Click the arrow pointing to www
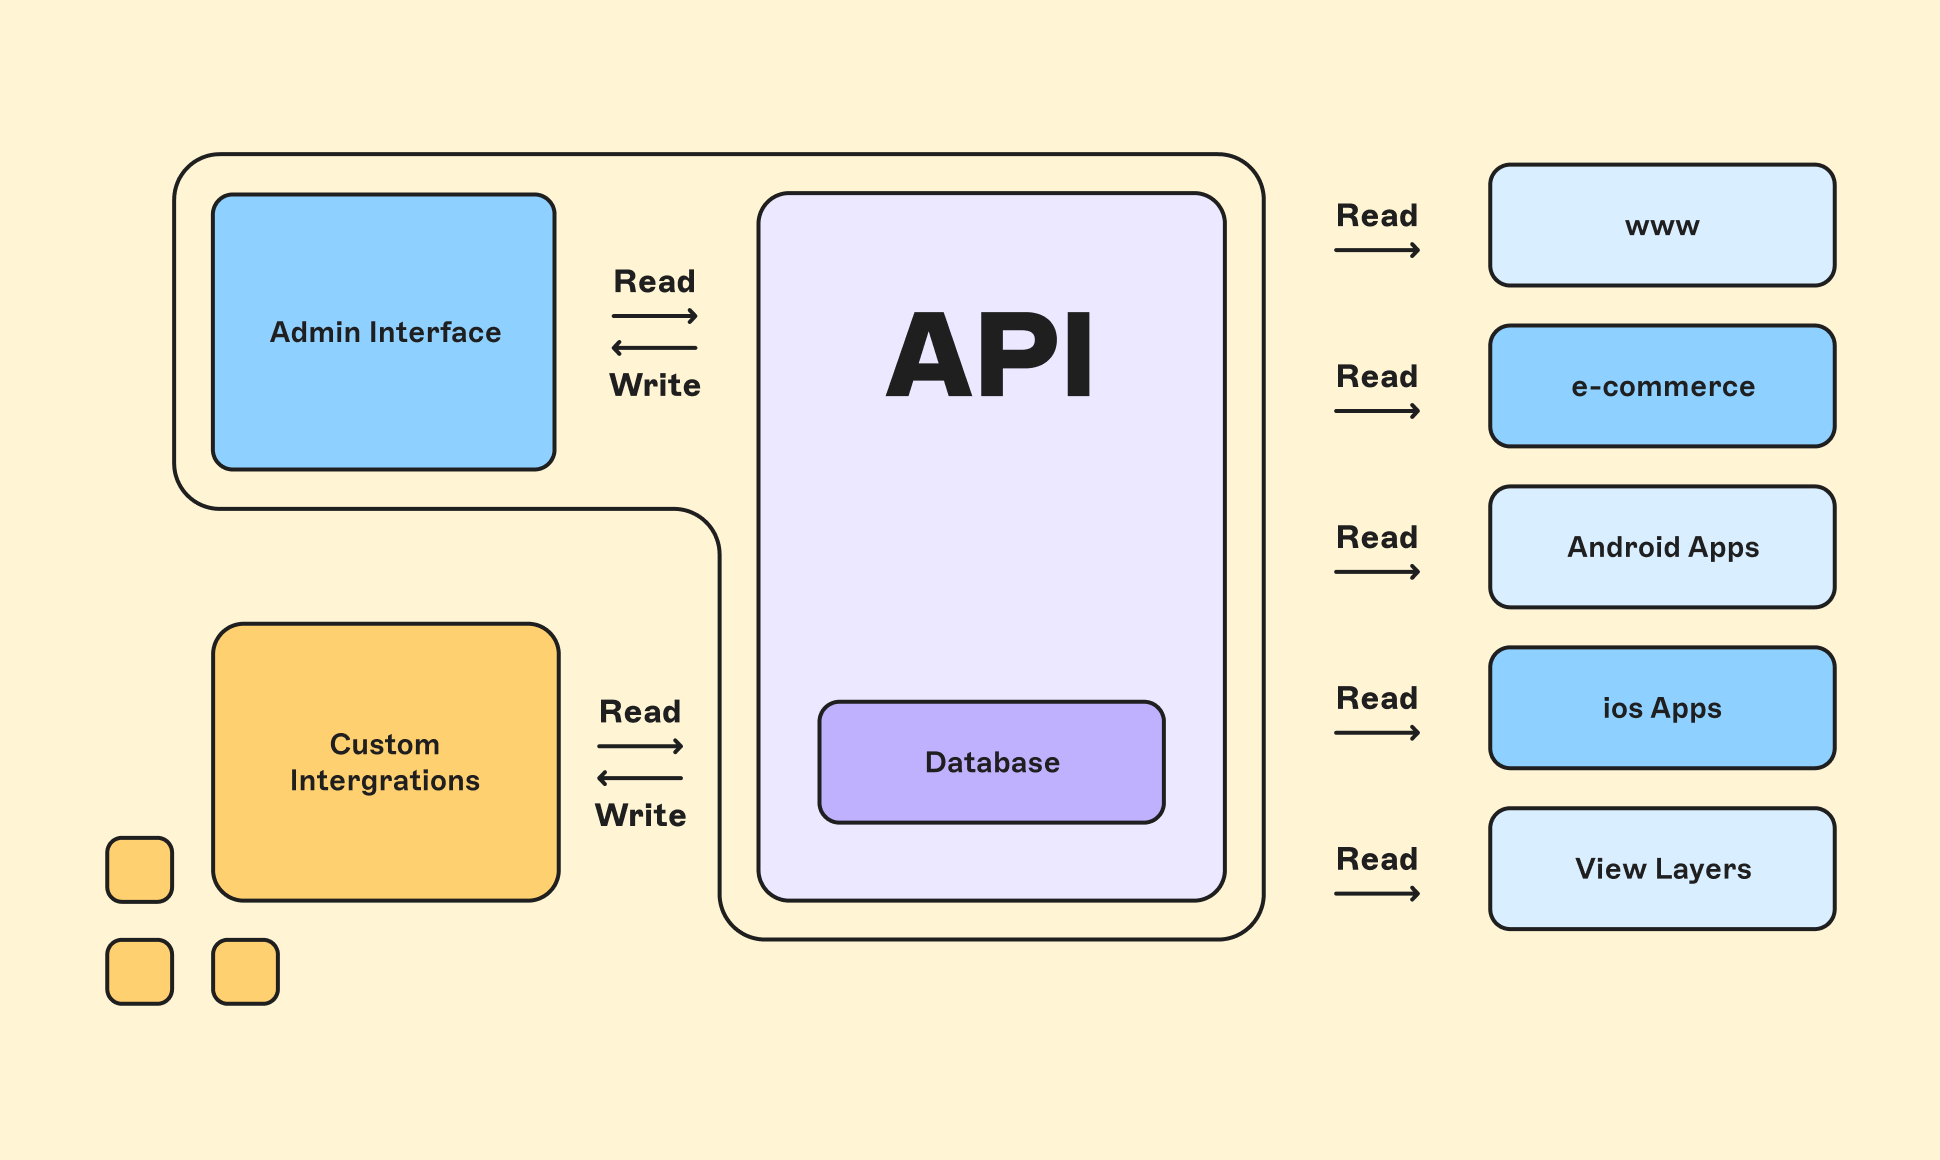 1378,250
